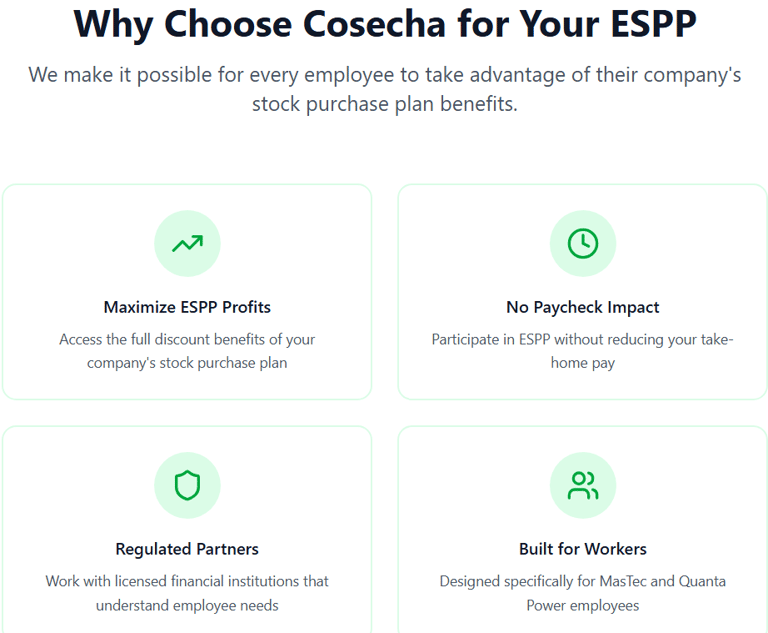Select the Built for Workers heading
The height and width of the screenshot is (633, 768).
click(582, 549)
